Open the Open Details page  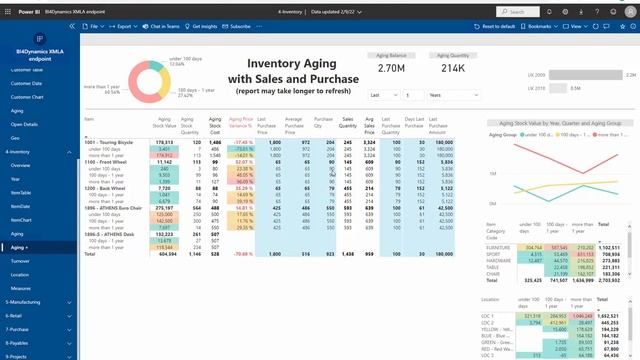point(24,124)
